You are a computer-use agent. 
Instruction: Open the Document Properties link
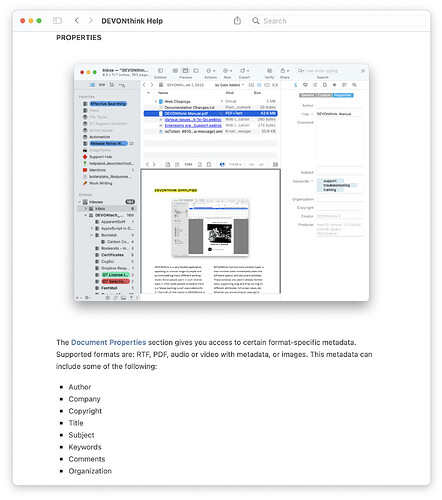click(x=108, y=342)
